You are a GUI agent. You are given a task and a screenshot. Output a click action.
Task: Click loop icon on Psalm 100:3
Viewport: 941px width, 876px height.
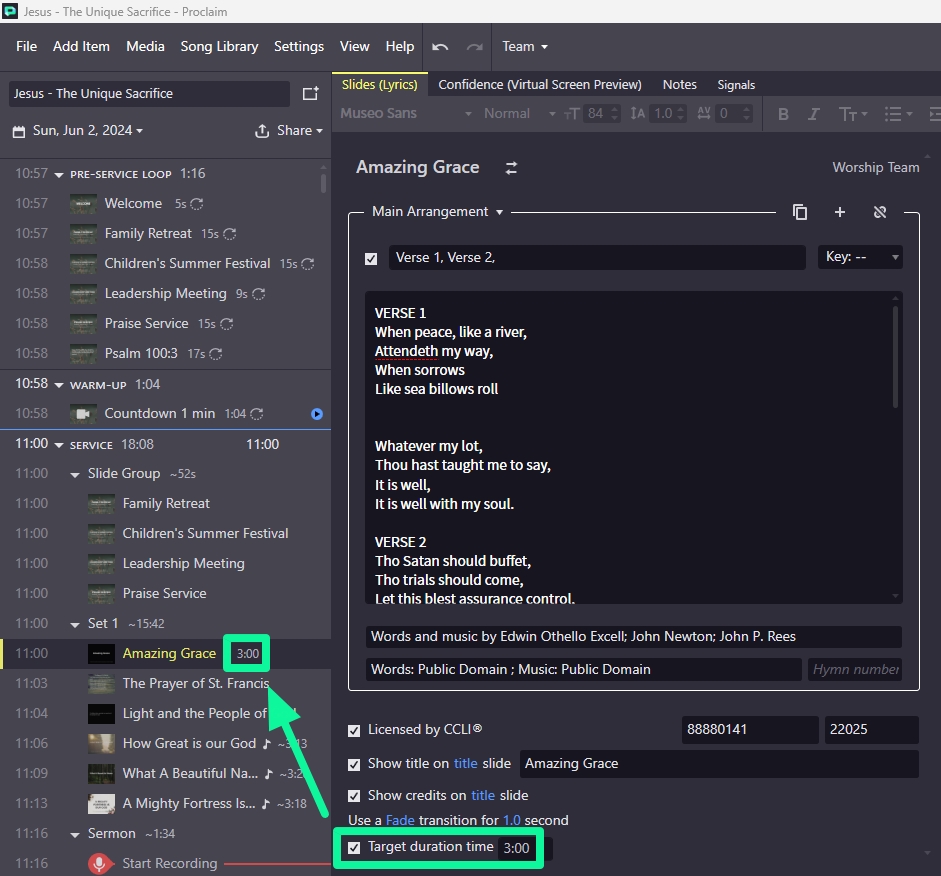pyautogui.click(x=215, y=354)
